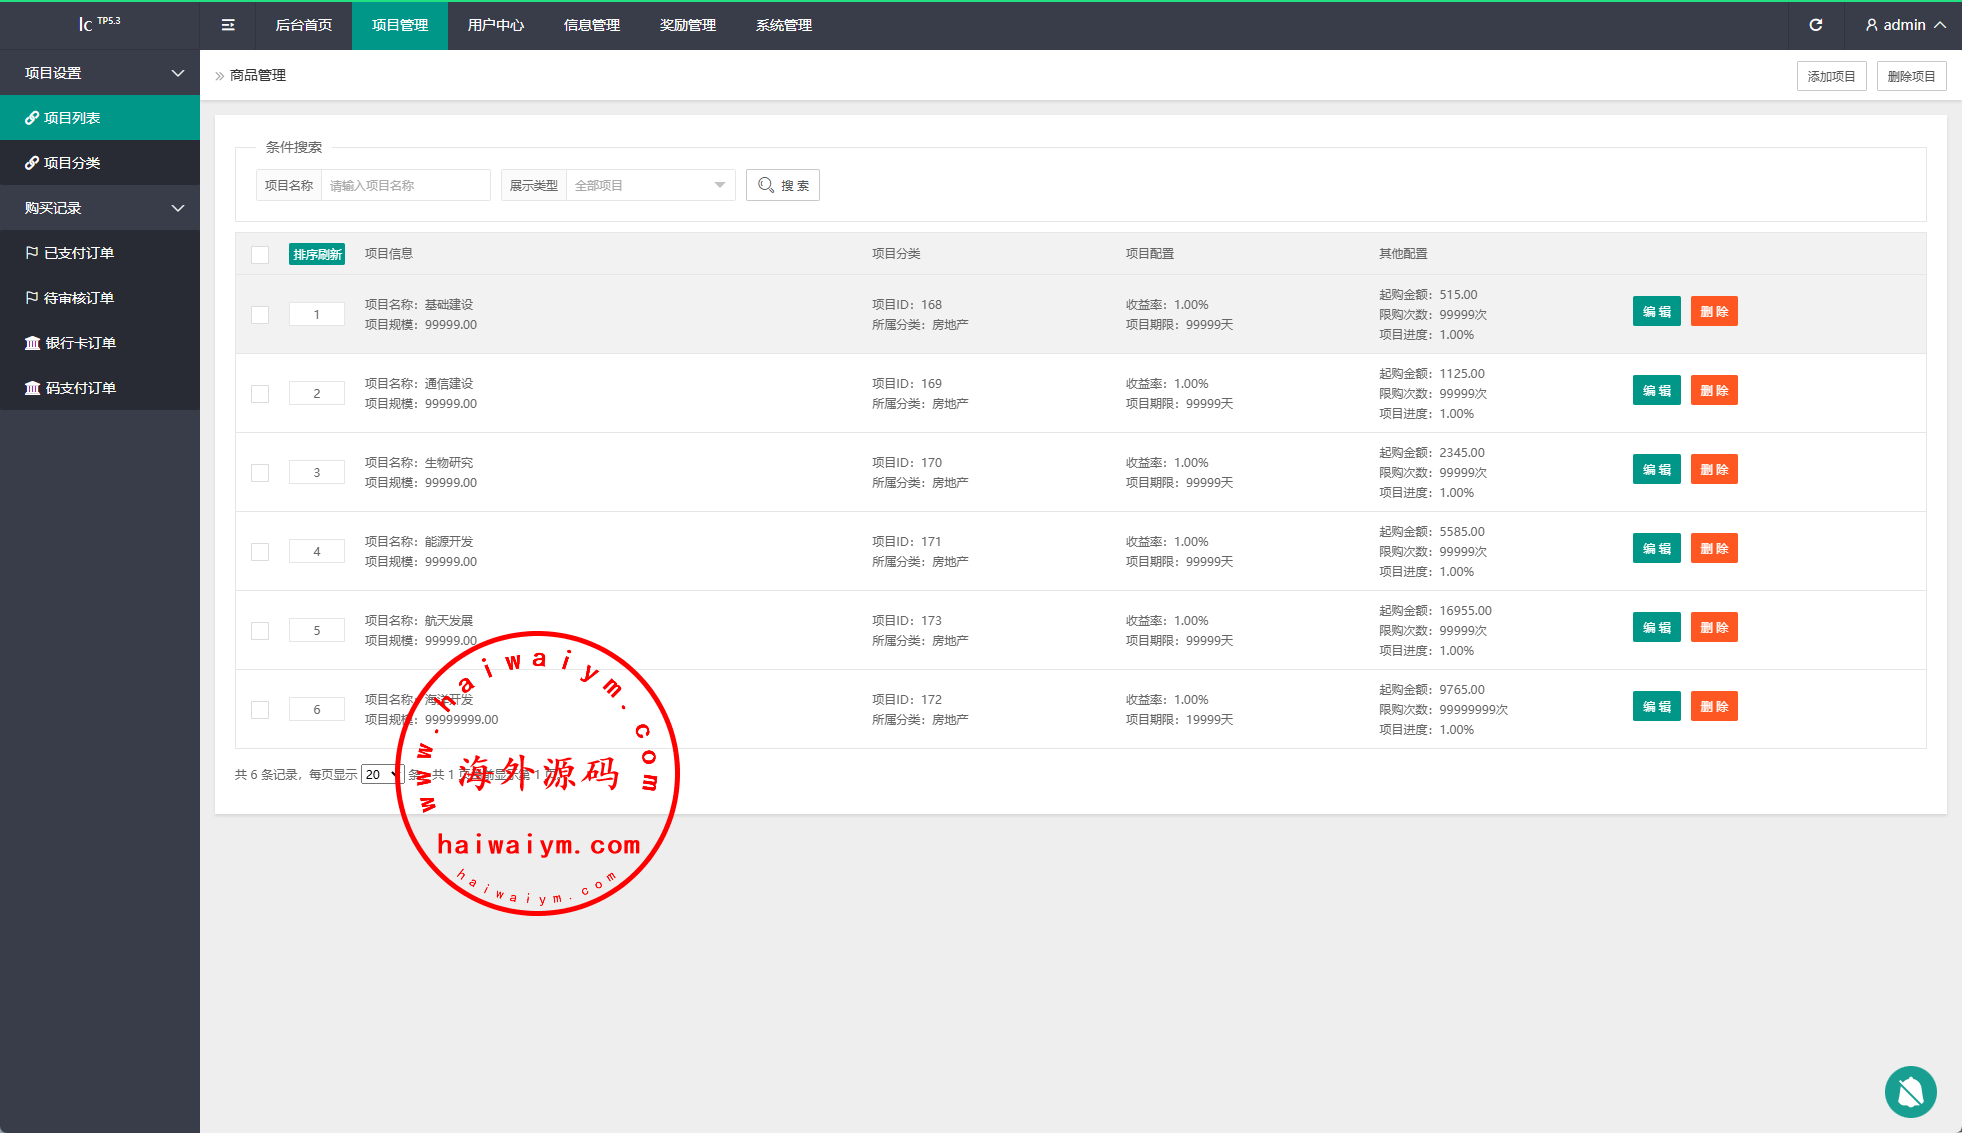The height and width of the screenshot is (1133, 1962).
Task: Click the link icon beside 项目列表
Action: (x=32, y=118)
